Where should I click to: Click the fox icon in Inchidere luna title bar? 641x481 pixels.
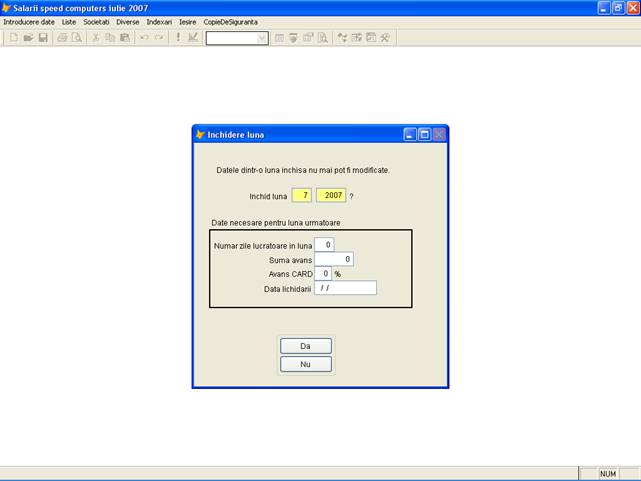tap(200, 134)
